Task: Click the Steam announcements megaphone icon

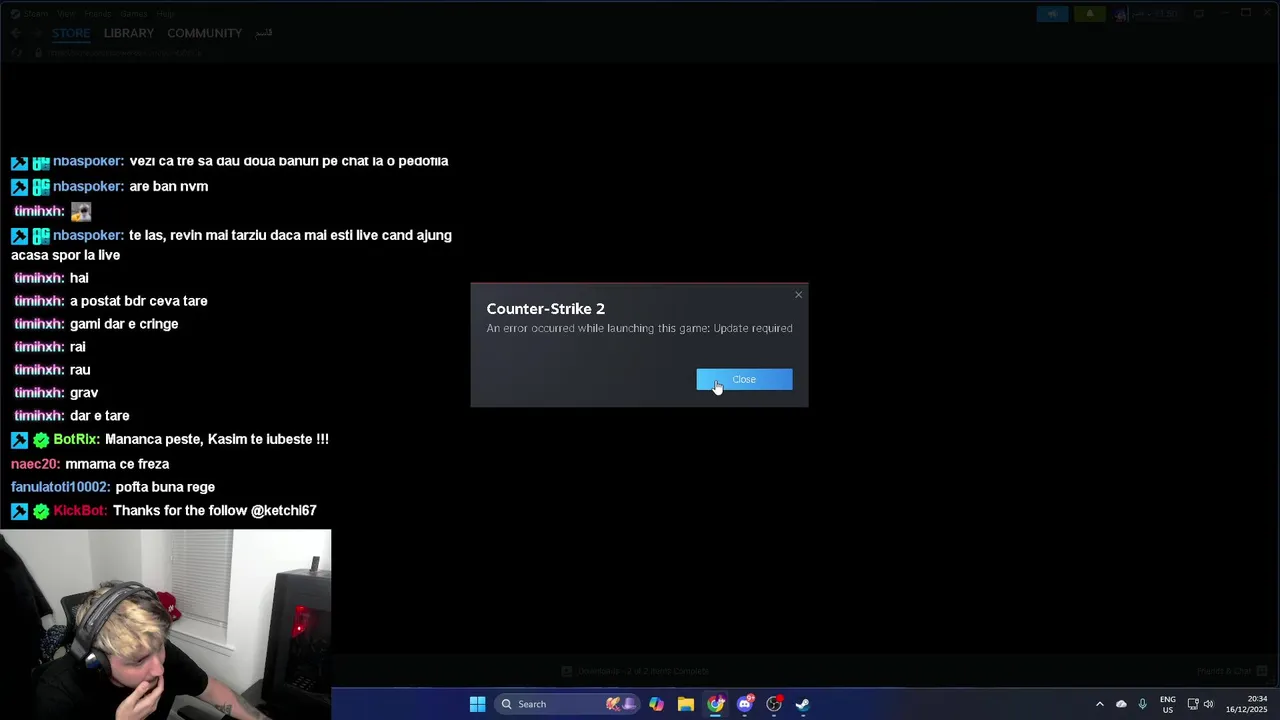Action: point(1052,14)
